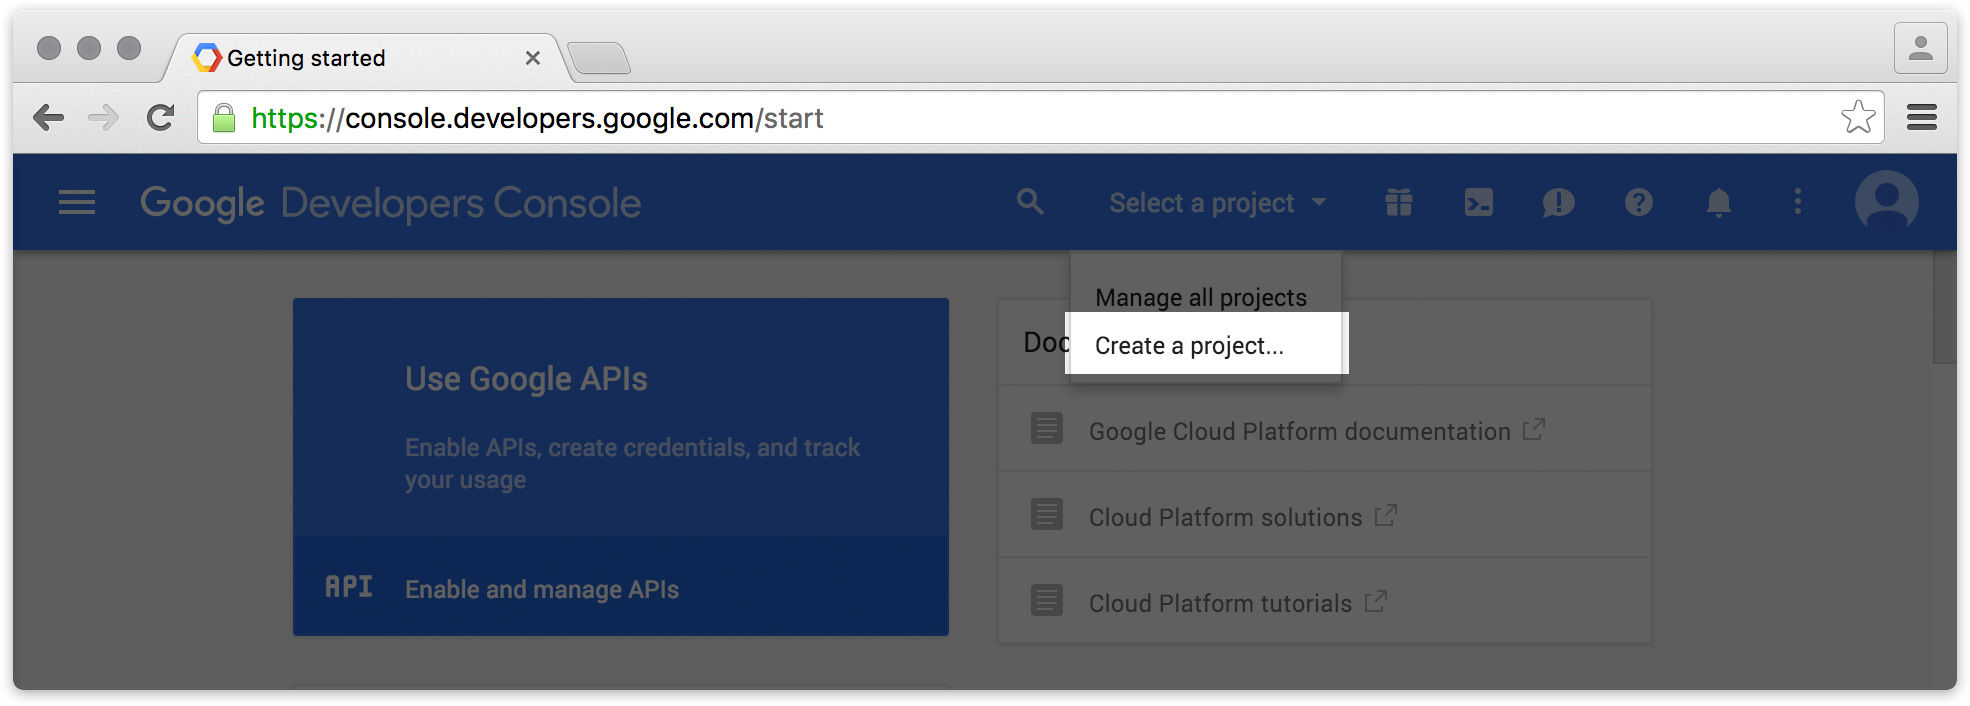The width and height of the screenshot is (1970, 706).
Task: Open the free trial gift icon
Action: (1399, 203)
